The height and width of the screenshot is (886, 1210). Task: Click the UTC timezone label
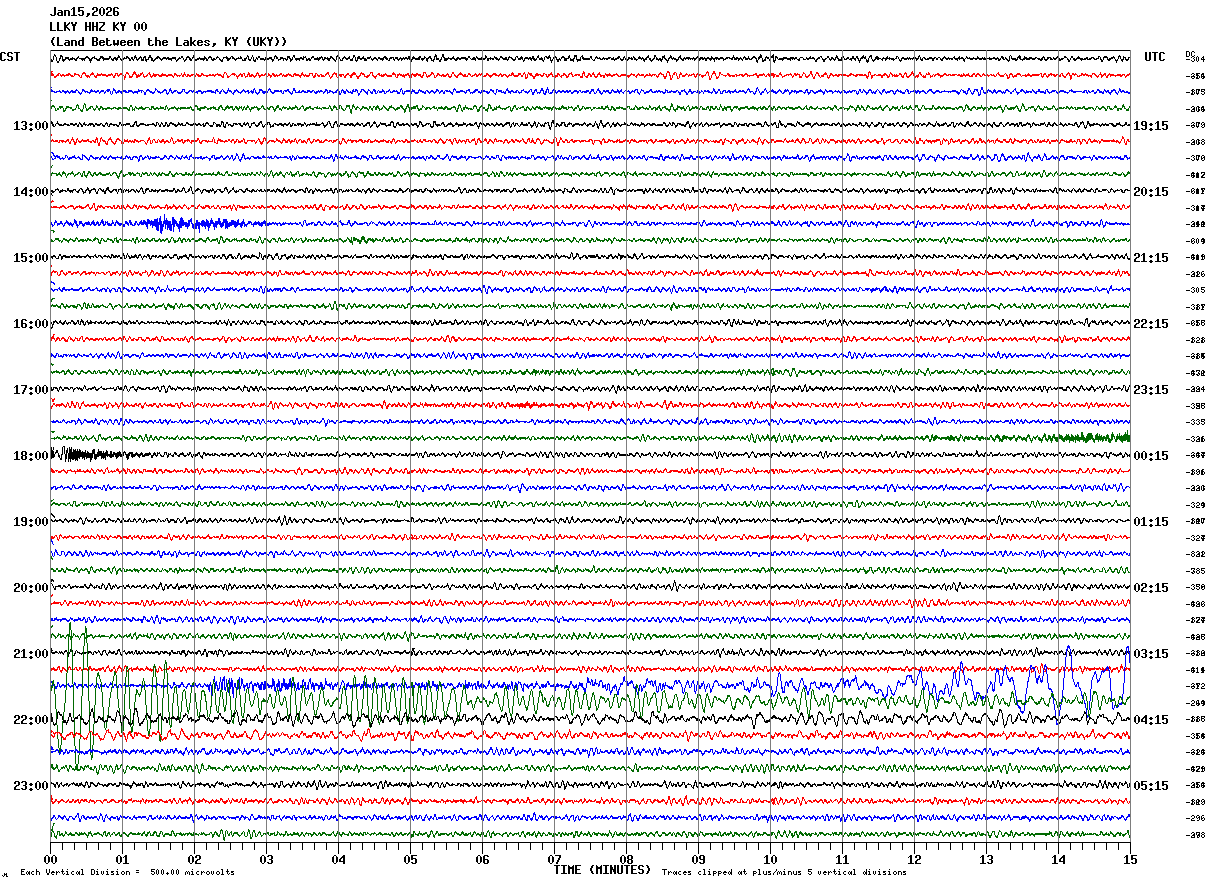1155,57
